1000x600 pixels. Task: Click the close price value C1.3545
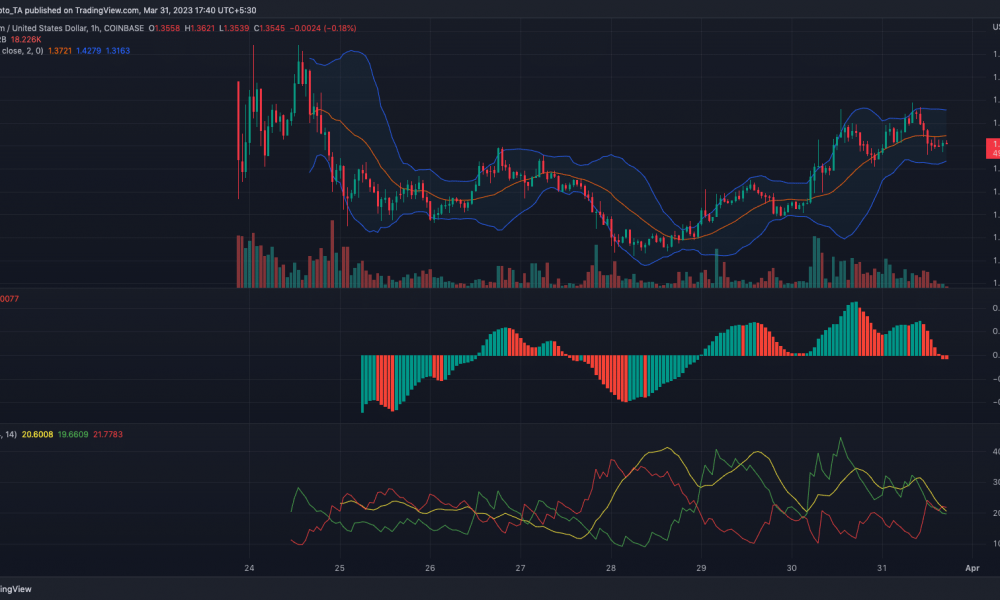click(x=269, y=28)
